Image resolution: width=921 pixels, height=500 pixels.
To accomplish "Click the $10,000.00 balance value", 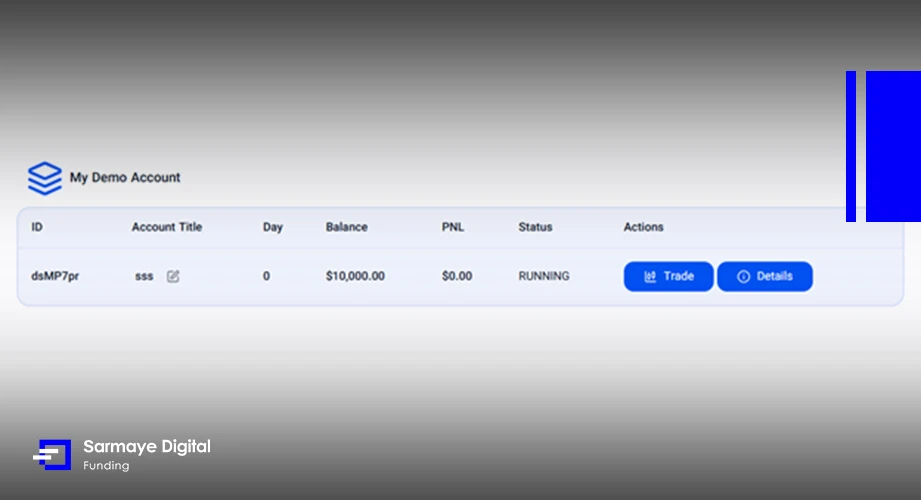I will pyautogui.click(x=355, y=276).
